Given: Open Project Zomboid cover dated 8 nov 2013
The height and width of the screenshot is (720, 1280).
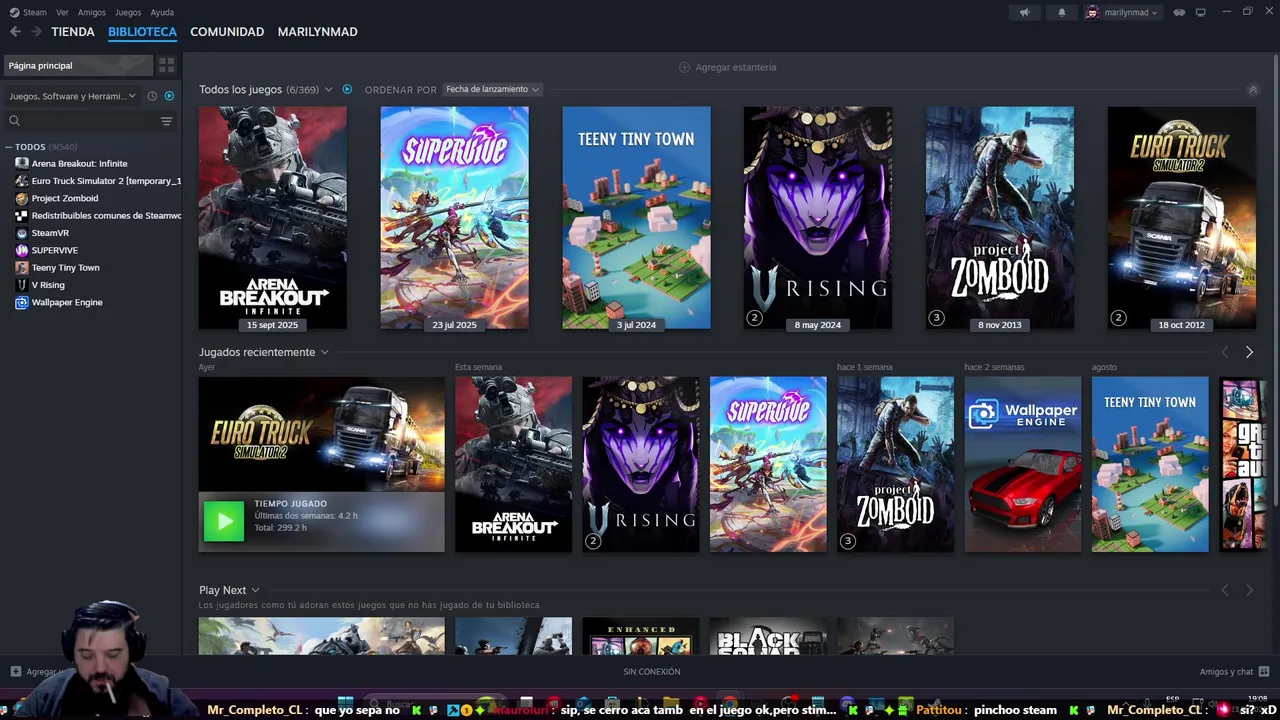Looking at the screenshot, I should 1000,218.
